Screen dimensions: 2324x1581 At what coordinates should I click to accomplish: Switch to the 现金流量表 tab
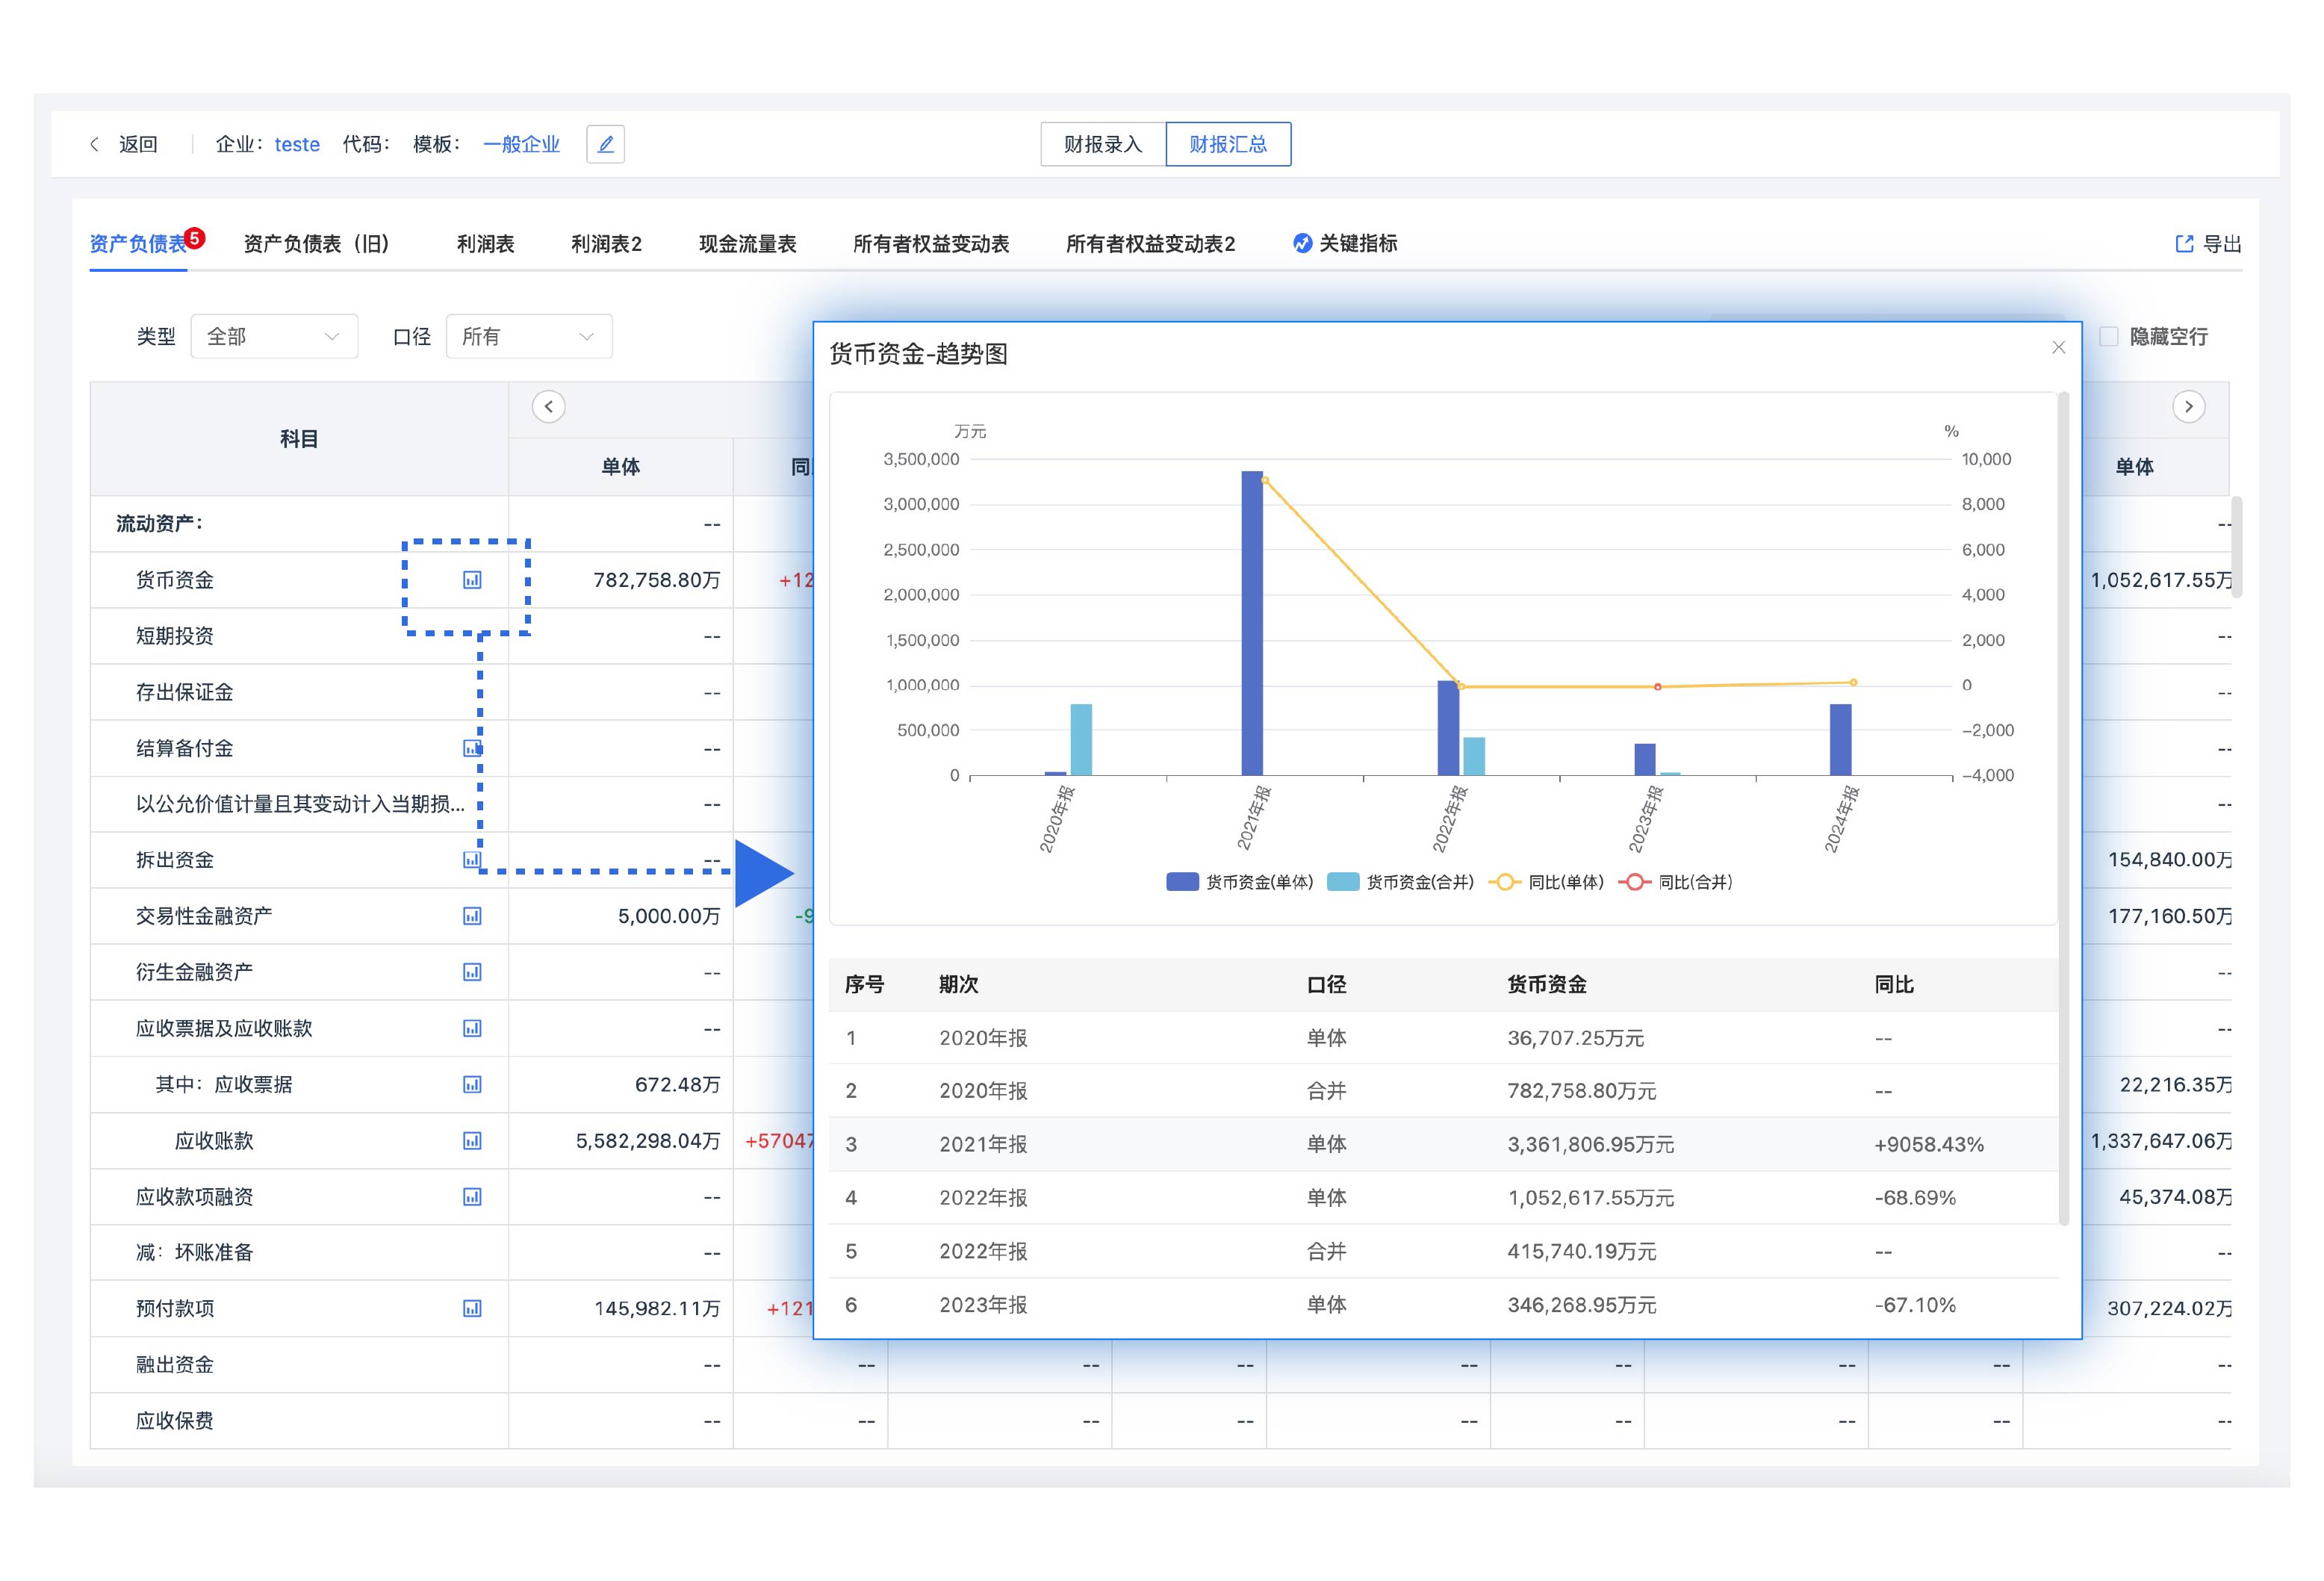pyautogui.click(x=747, y=244)
